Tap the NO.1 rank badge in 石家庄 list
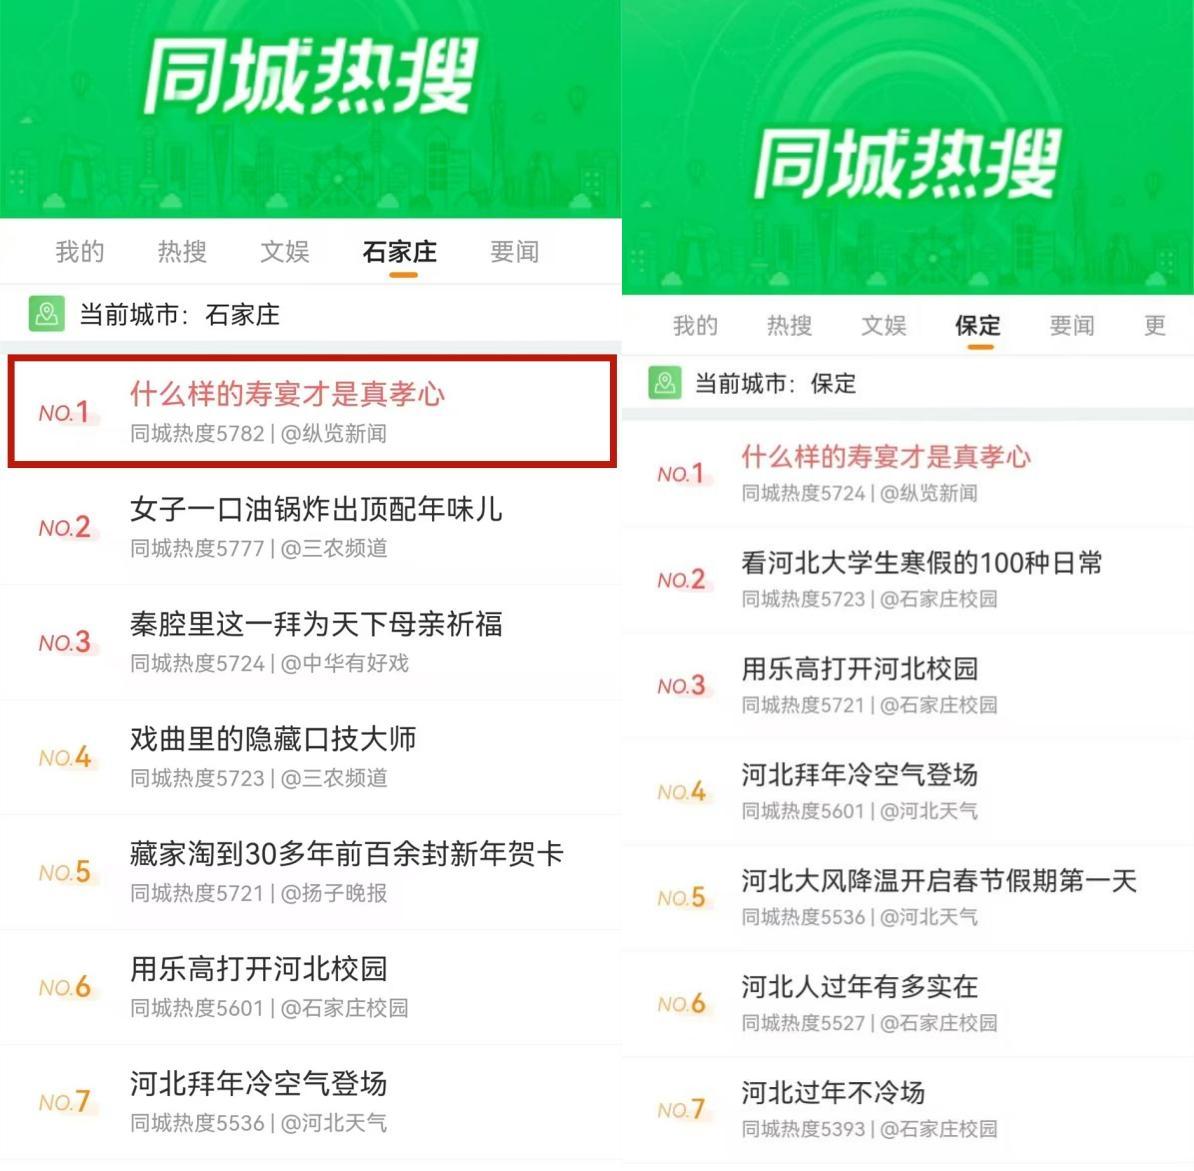Screen dimensions: 1194x1171 [65, 412]
